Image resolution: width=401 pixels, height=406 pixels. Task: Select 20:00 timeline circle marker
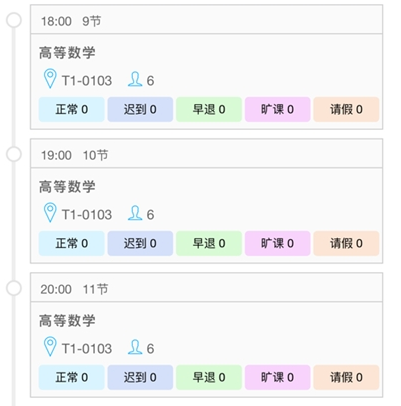(x=14, y=288)
